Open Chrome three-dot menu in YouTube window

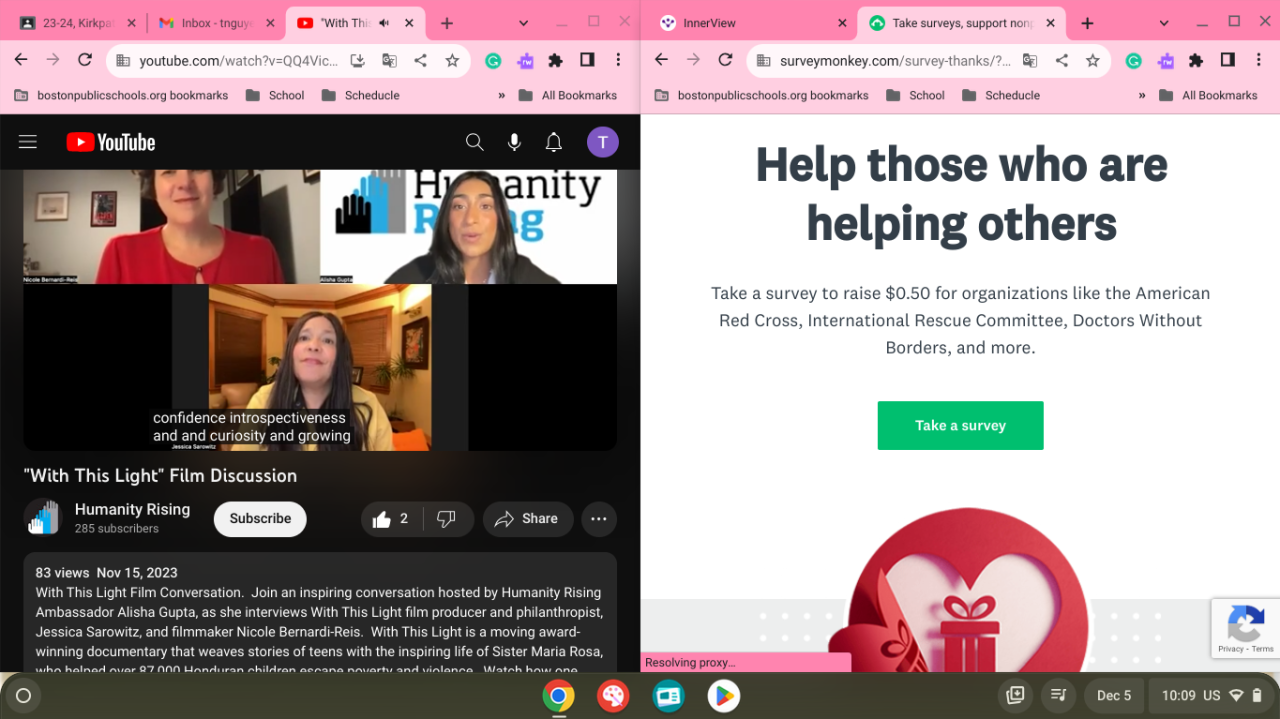tap(618, 61)
